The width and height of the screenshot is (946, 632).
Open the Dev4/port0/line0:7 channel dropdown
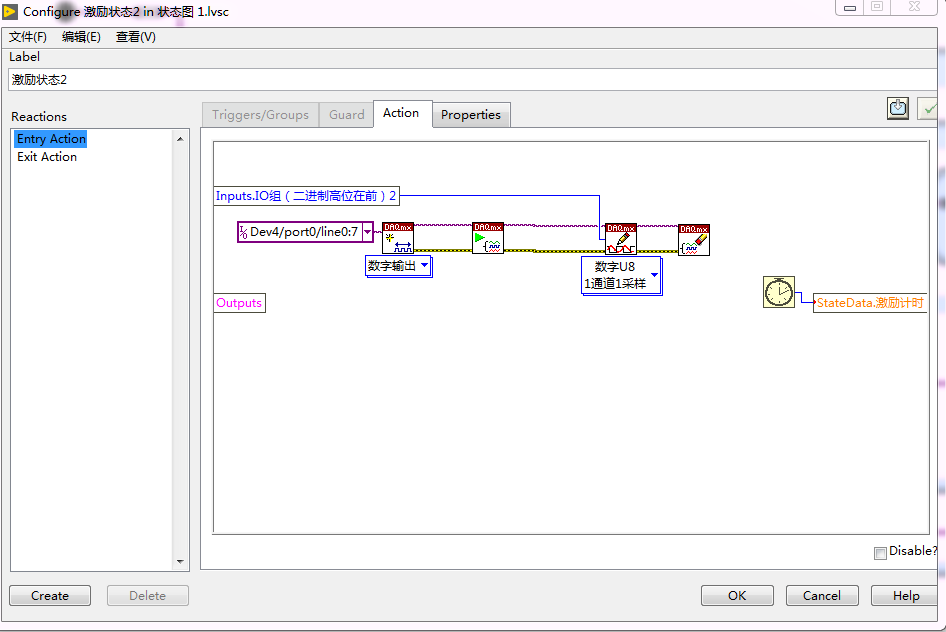point(366,232)
